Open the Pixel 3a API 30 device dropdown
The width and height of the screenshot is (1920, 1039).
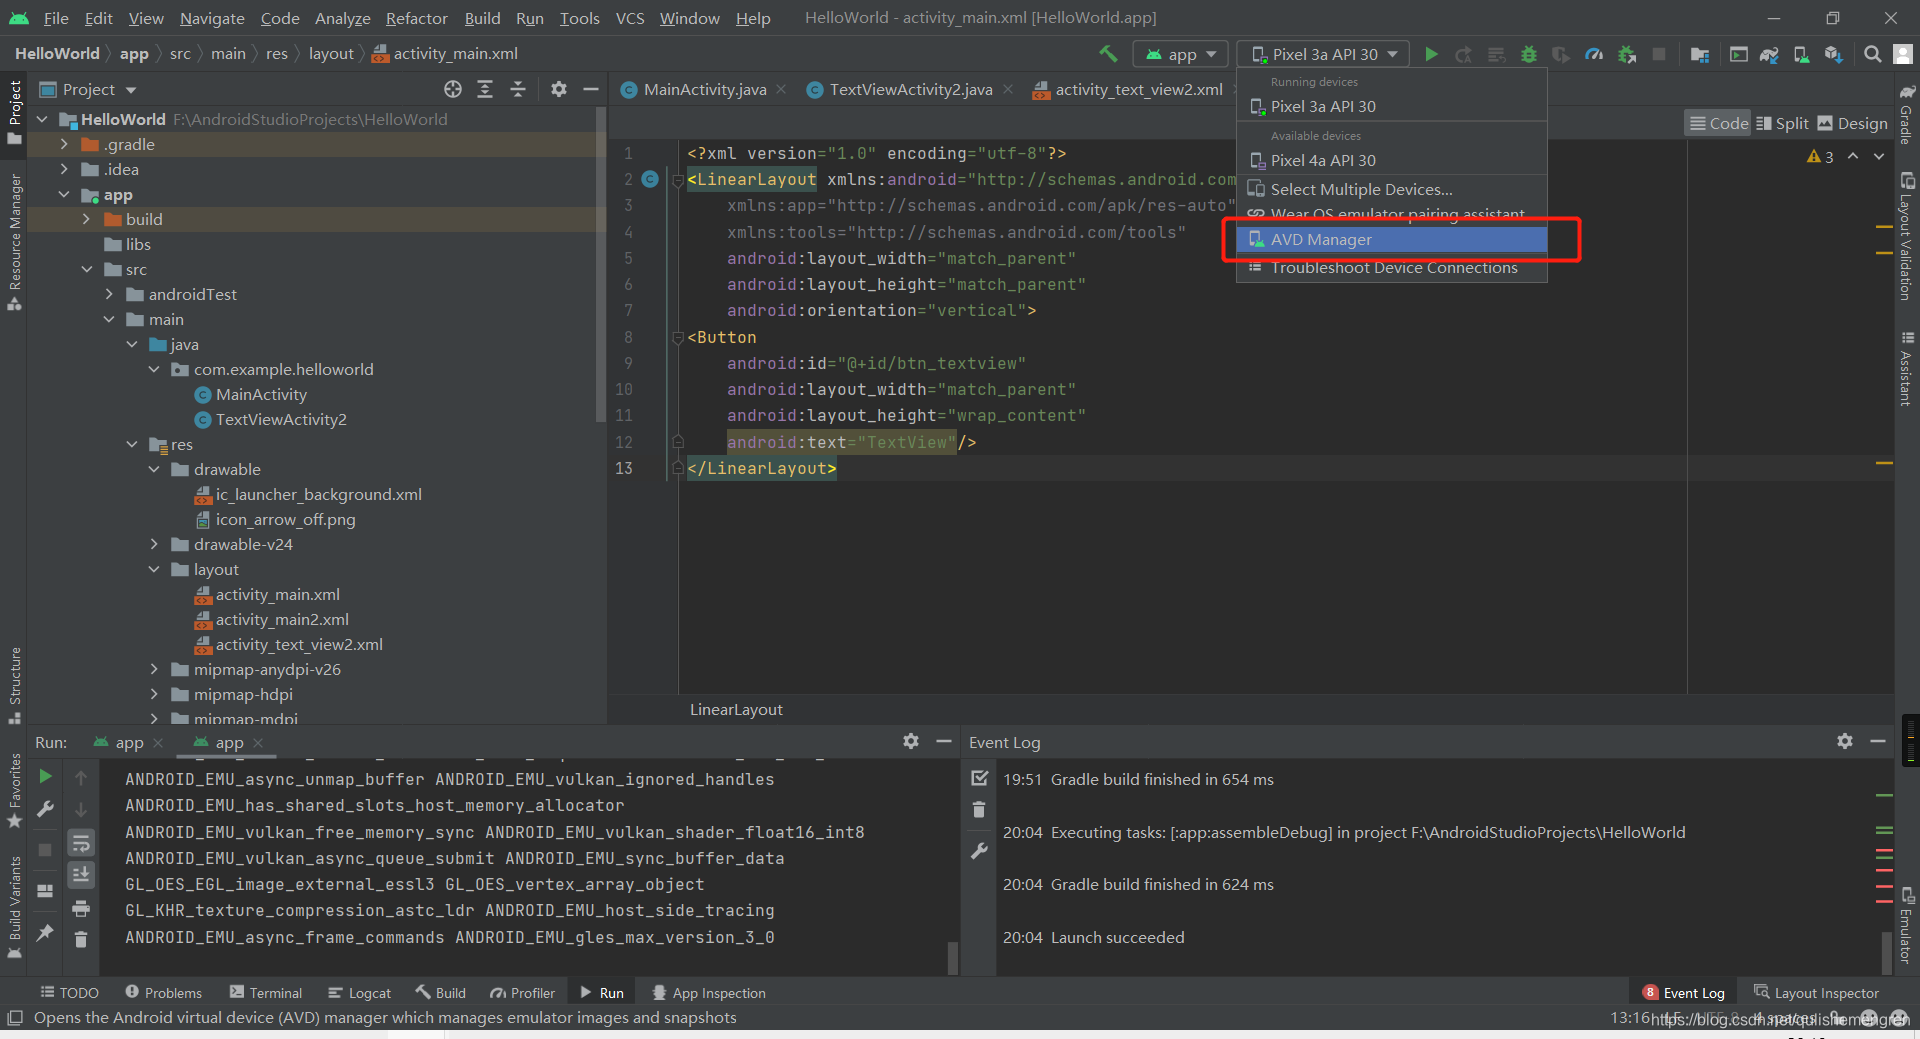[1324, 54]
